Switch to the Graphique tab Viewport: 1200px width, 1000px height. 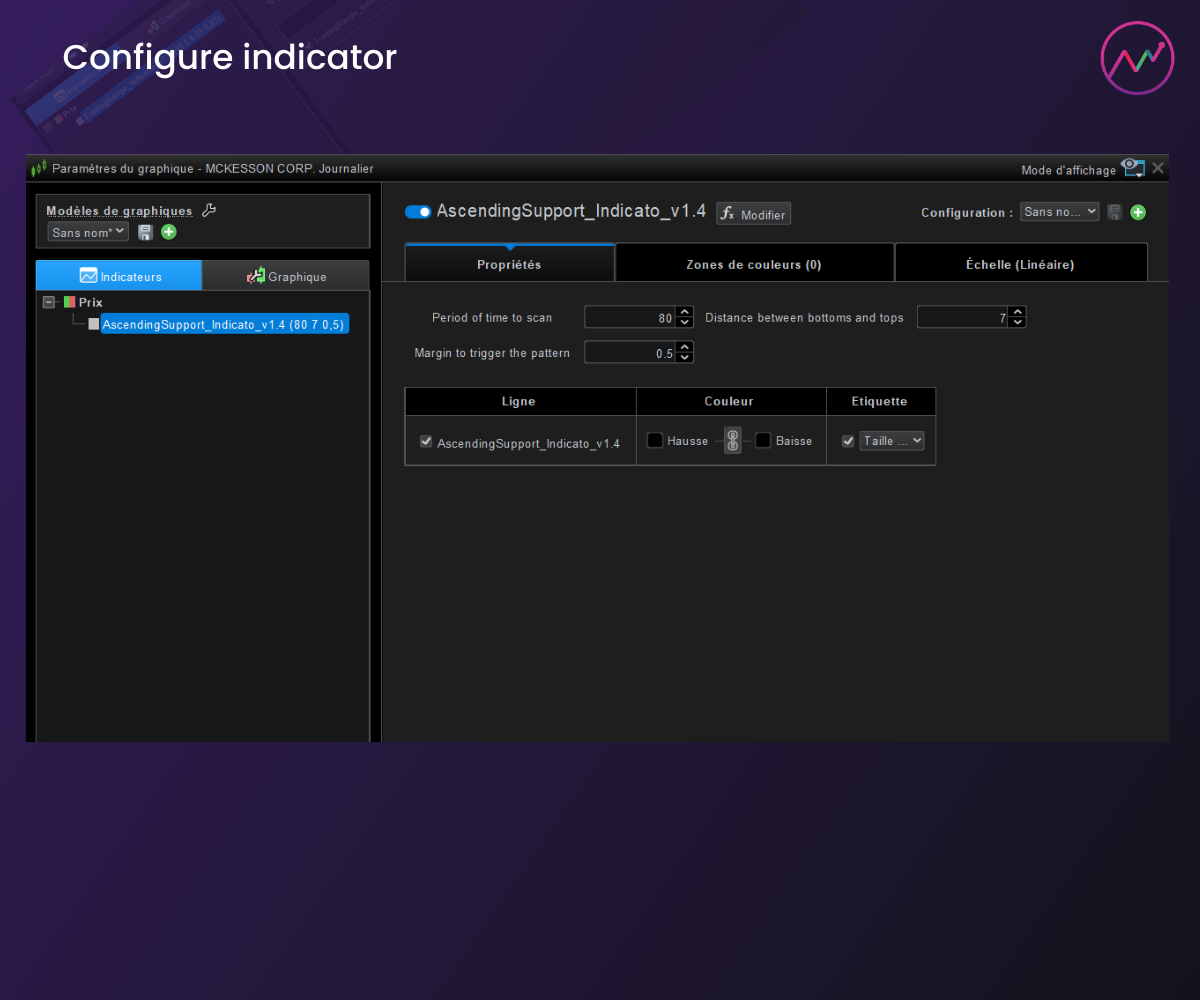(286, 277)
